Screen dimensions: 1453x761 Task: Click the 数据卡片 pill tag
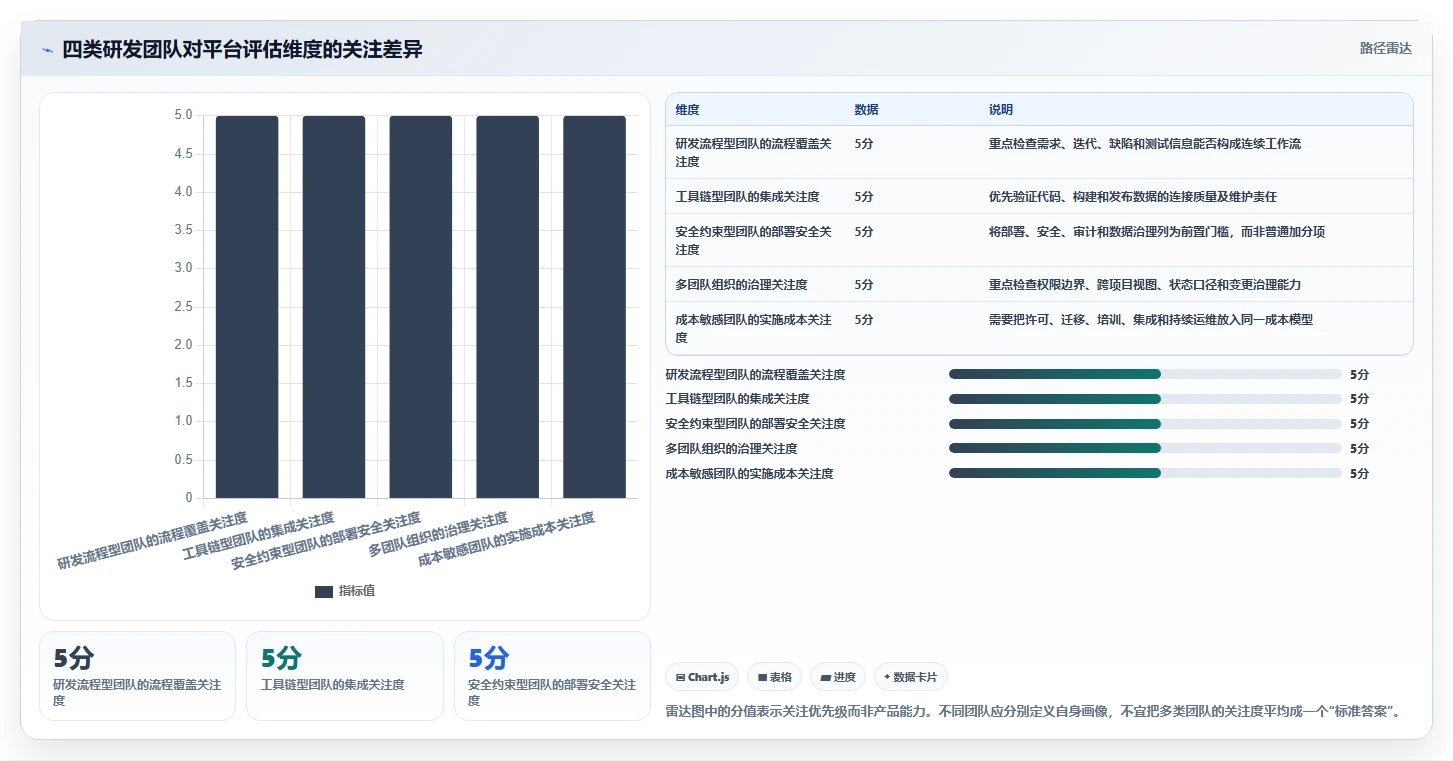(x=910, y=677)
